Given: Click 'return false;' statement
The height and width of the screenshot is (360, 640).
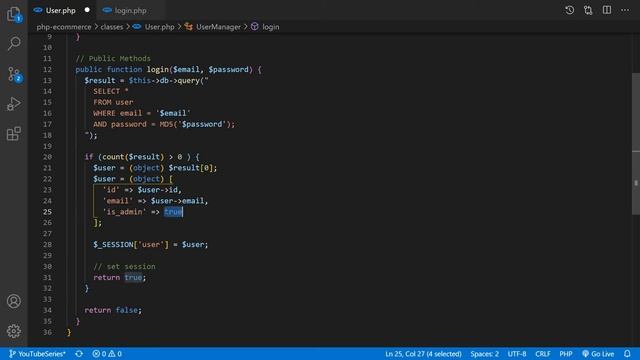Looking at the screenshot, I should pos(113,310).
